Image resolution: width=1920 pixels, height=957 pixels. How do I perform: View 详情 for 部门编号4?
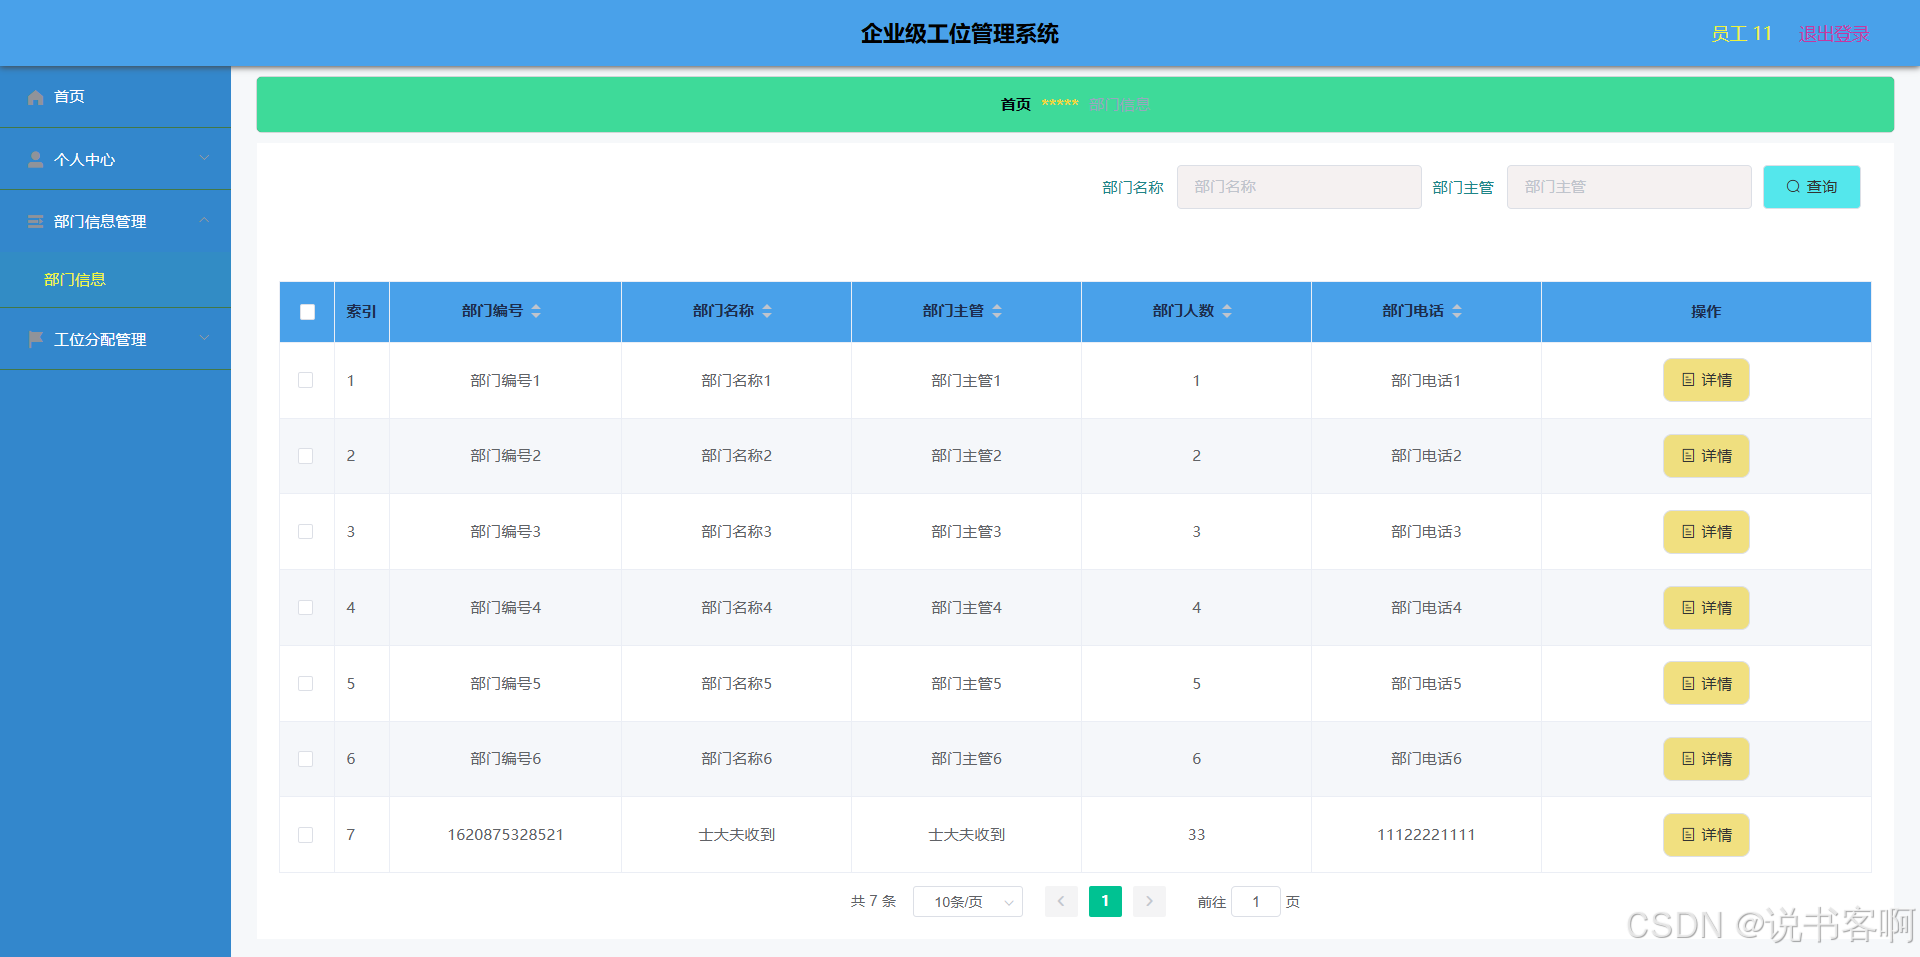pos(1706,608)
